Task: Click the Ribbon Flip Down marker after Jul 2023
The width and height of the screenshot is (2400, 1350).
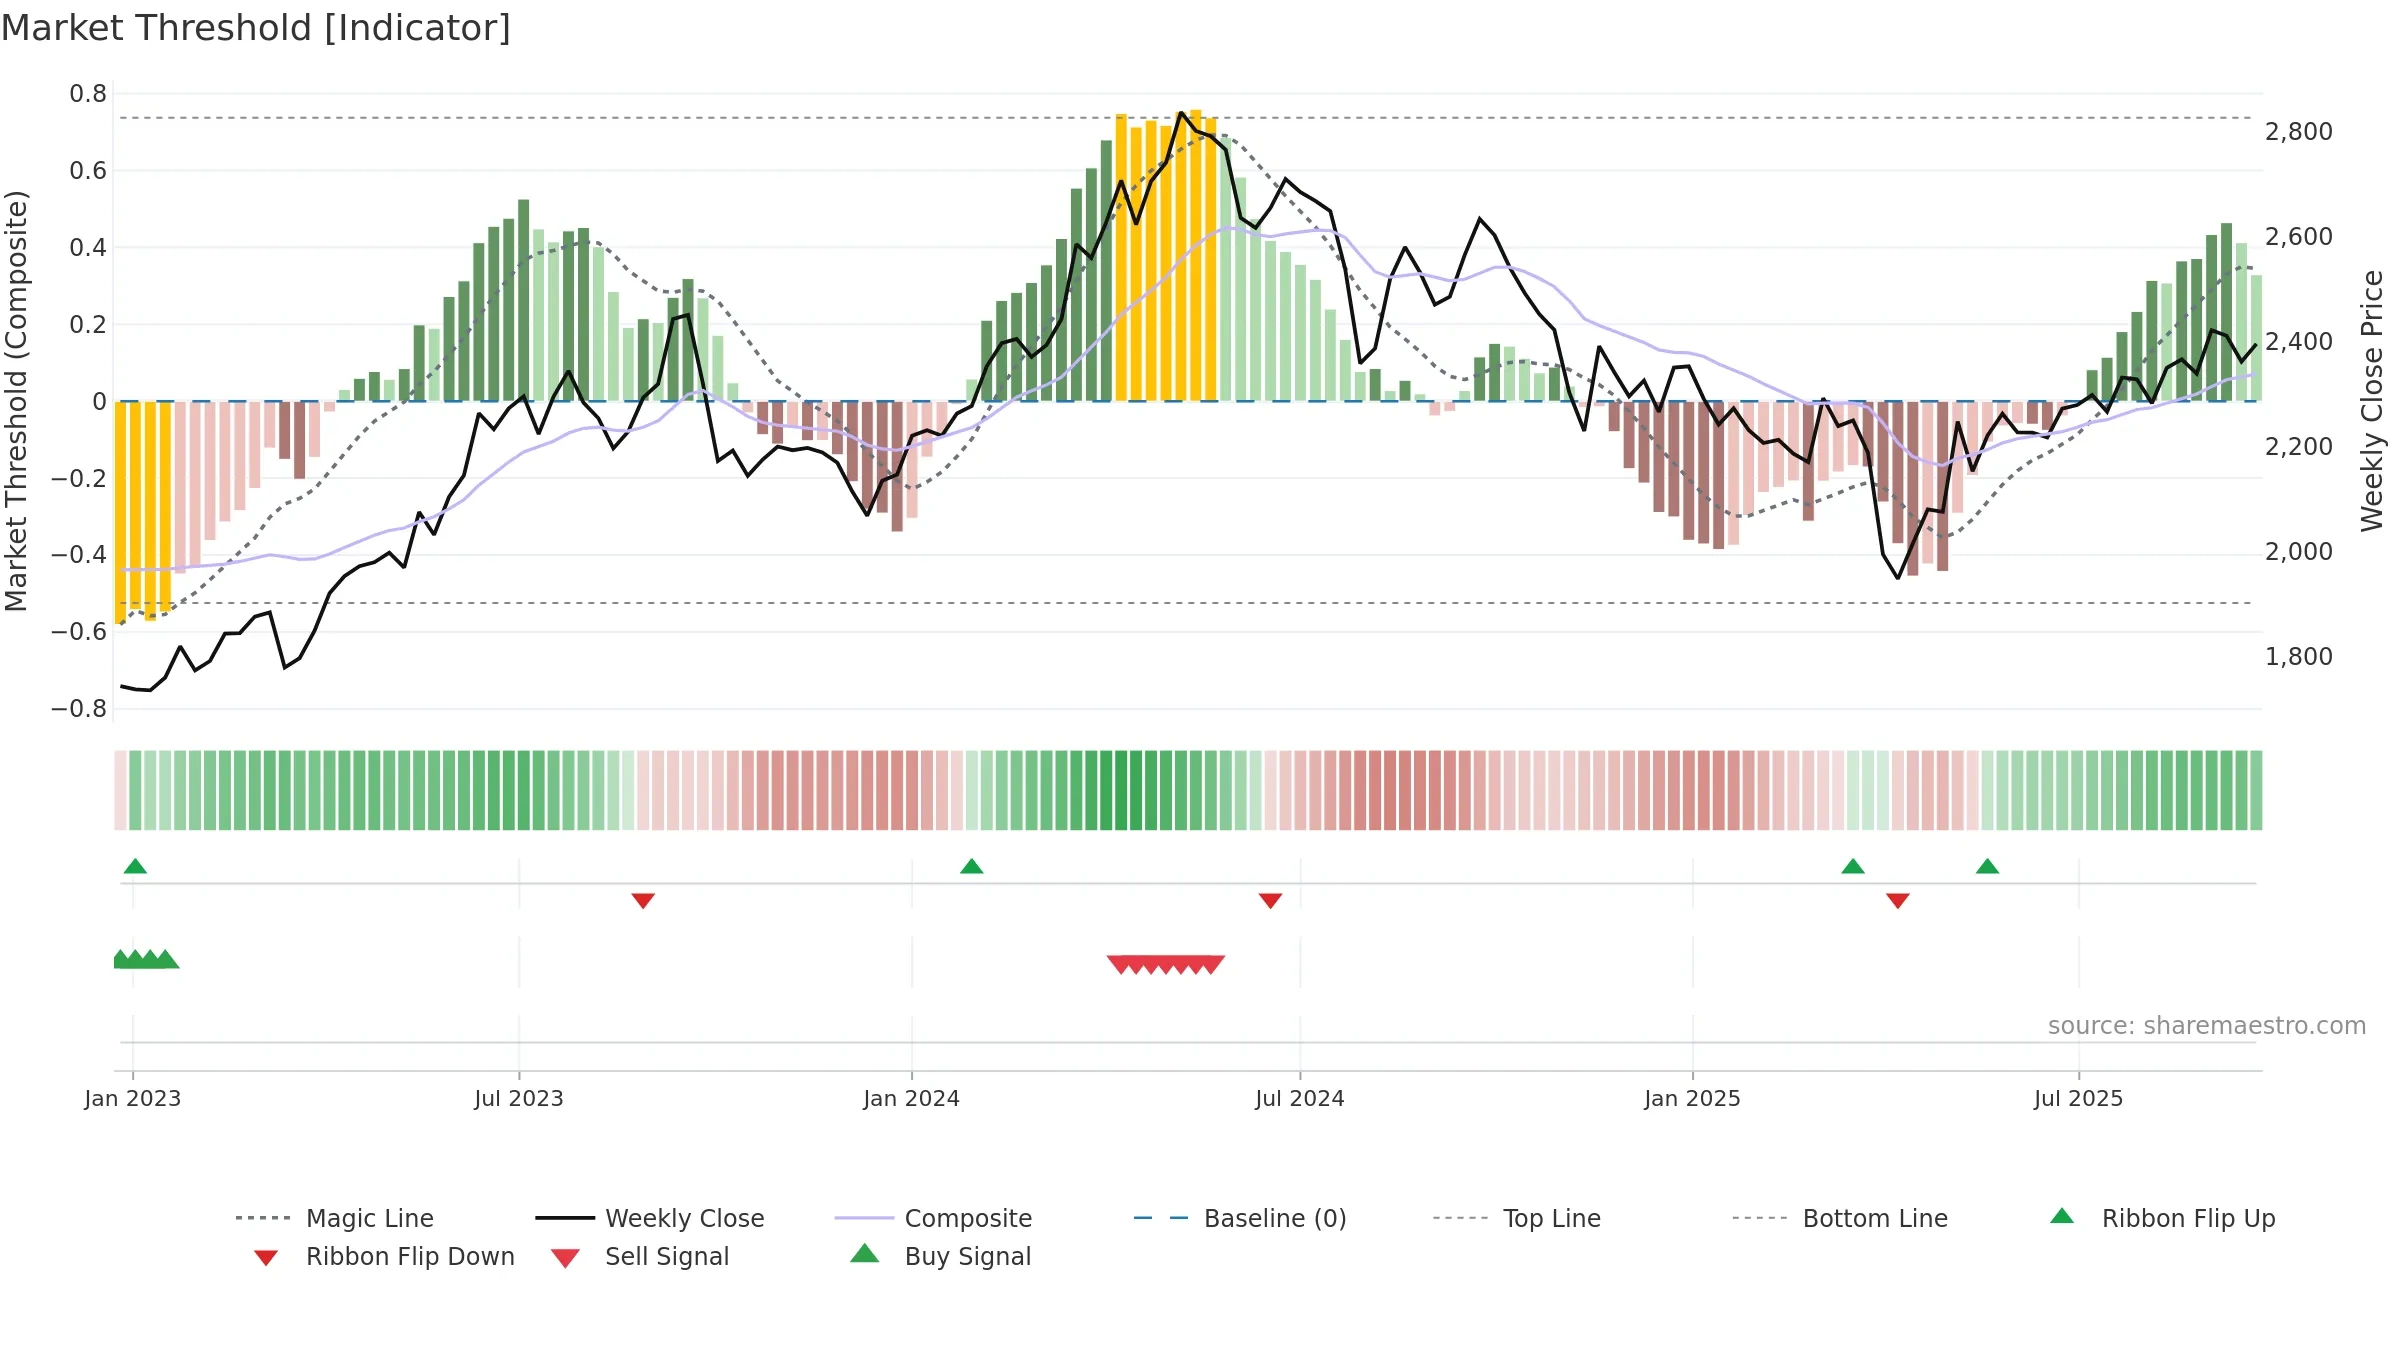Action: coord(643,901)
